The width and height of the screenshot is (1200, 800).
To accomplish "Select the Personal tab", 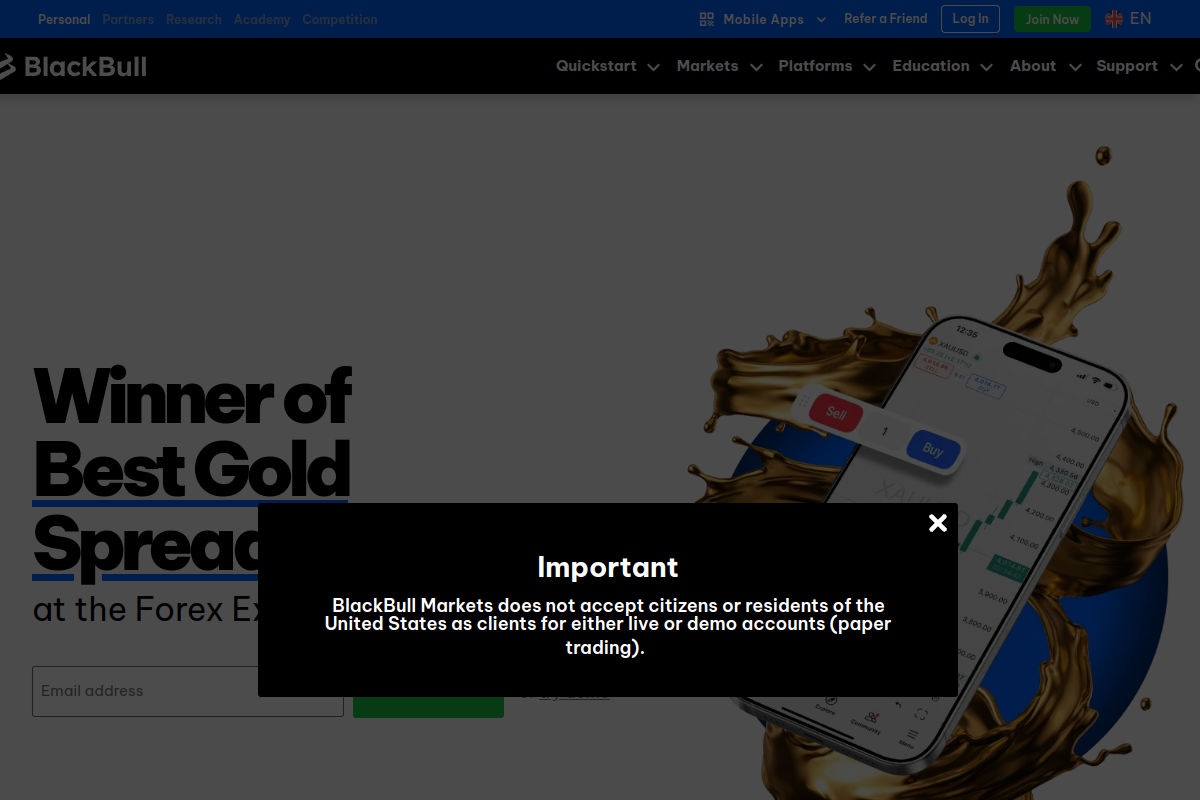I will 64,19.
